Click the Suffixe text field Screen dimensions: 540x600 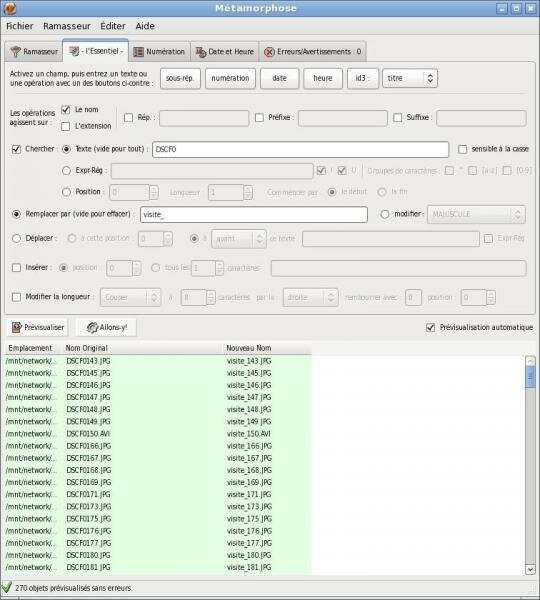481,118
